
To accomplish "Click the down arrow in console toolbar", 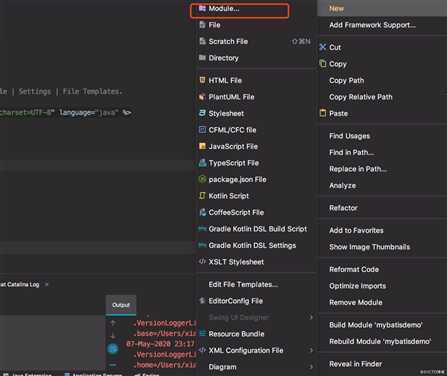I will coord(113,335).
